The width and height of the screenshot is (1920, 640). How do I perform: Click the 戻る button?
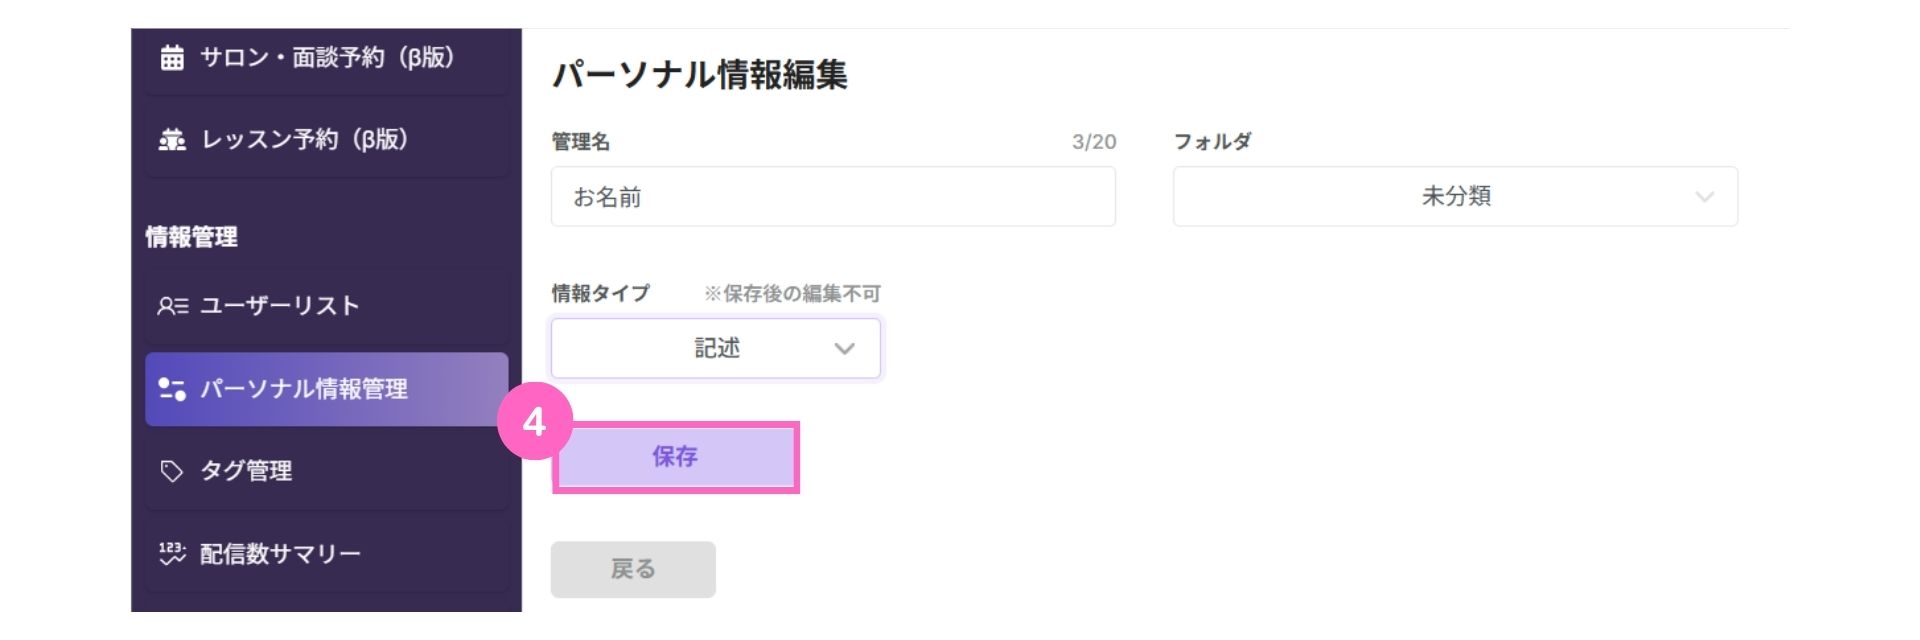pos(633,569)
